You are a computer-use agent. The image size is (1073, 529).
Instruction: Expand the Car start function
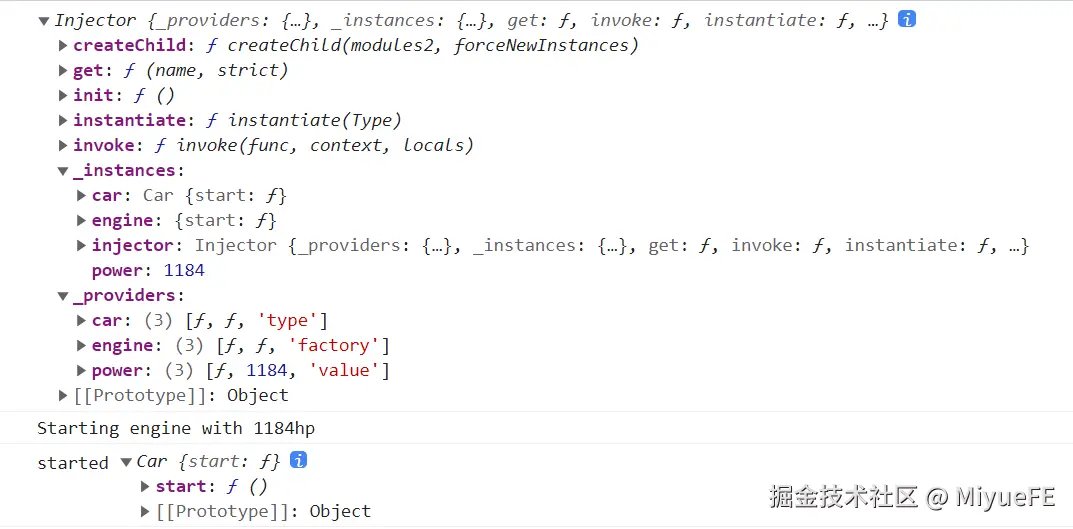tap(146, 486)
